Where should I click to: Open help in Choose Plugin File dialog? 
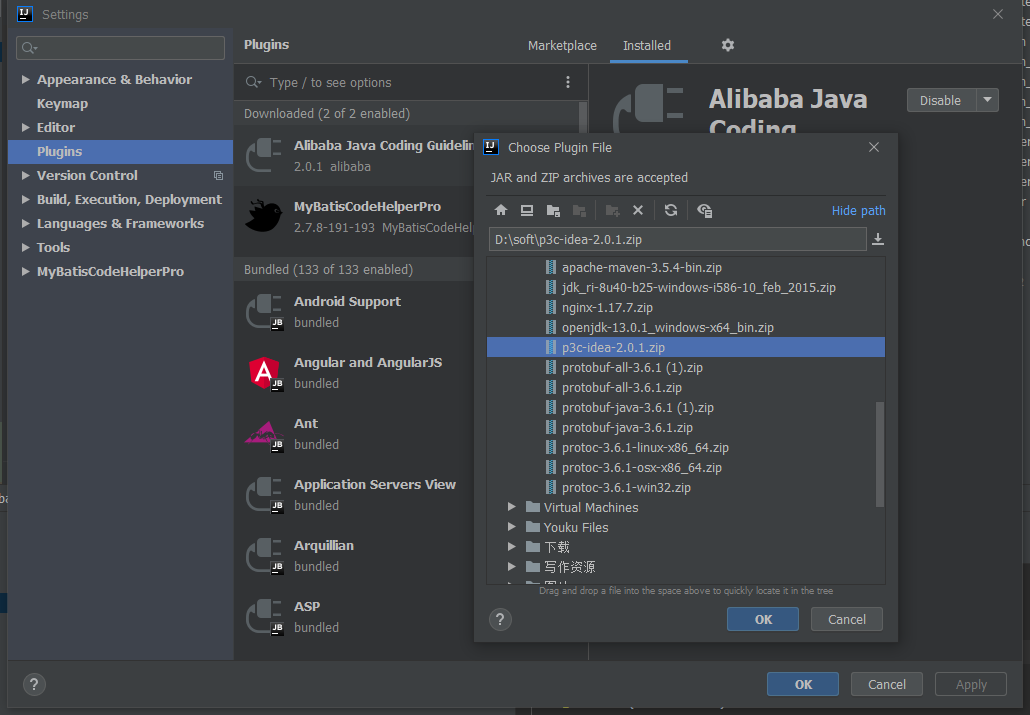(x=500, y=619)
